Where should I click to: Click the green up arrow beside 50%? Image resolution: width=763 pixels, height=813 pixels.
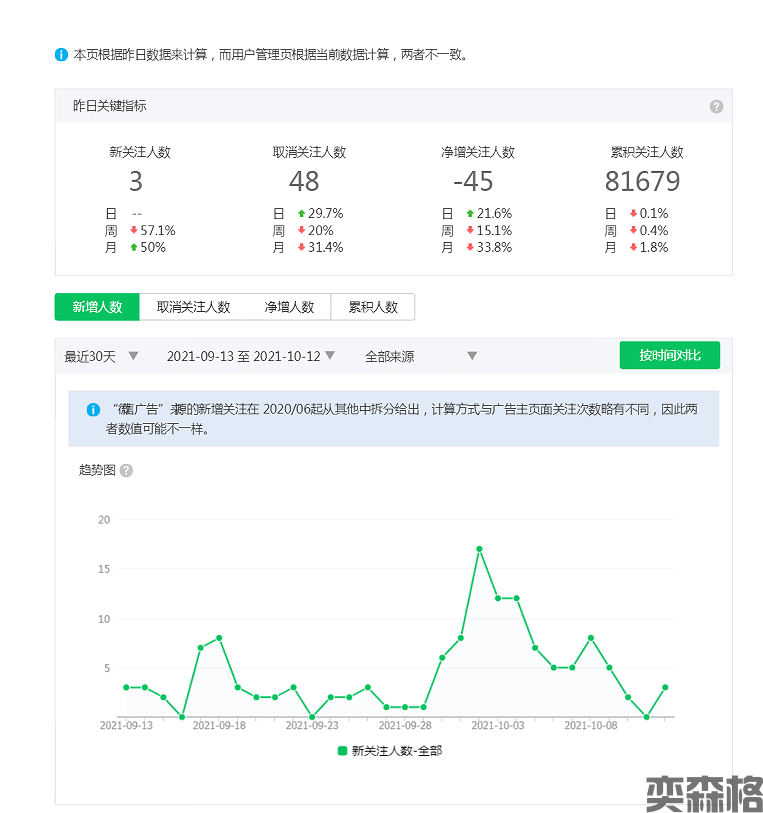[134, 248]
